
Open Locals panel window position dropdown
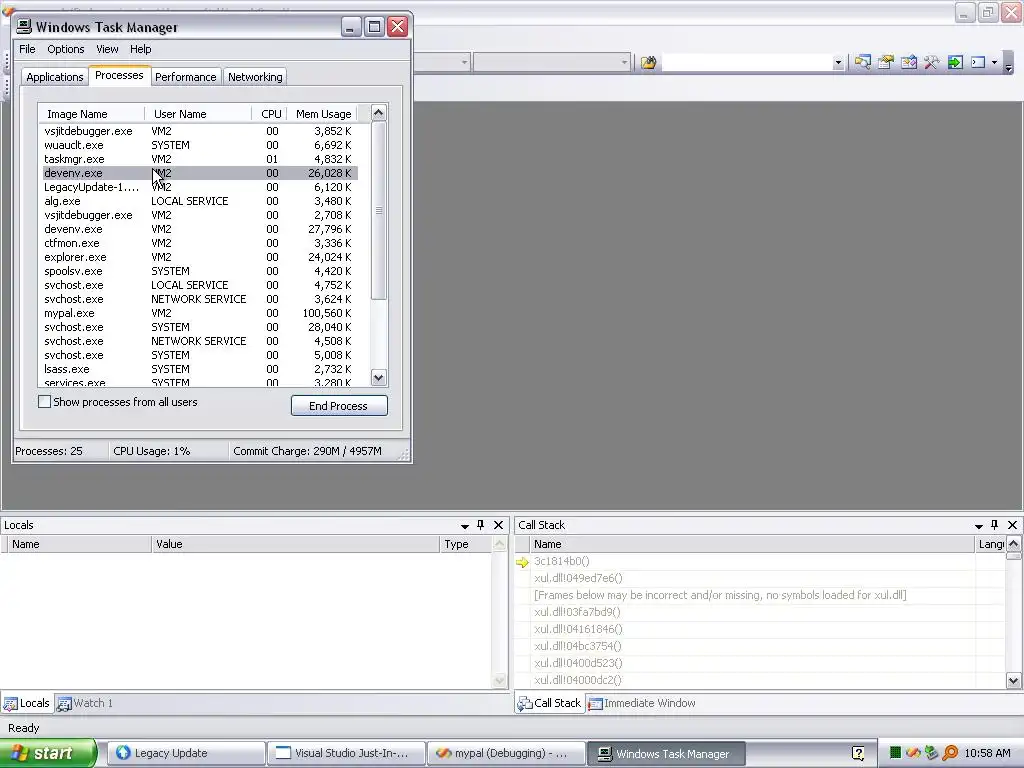pyautogui.click(x=464, y=526)
